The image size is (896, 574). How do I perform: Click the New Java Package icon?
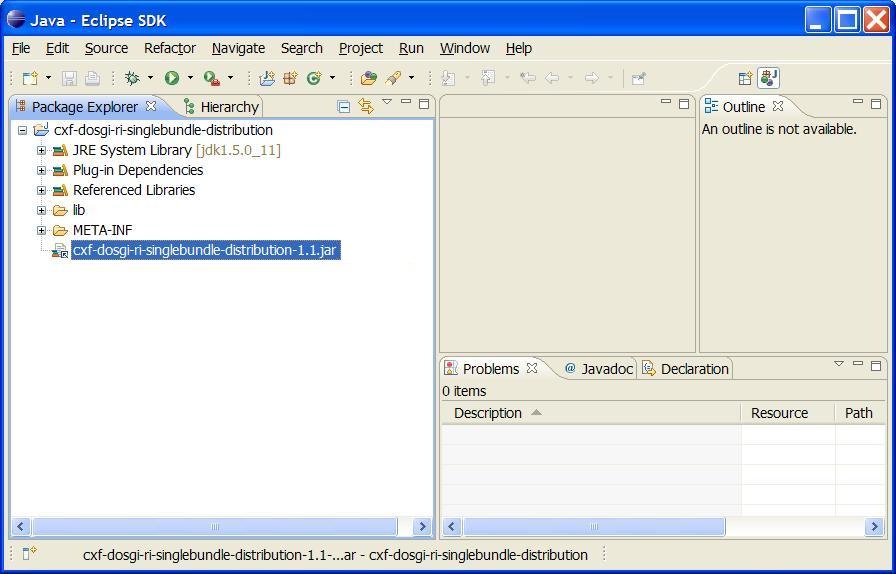(x=267, y=78)
